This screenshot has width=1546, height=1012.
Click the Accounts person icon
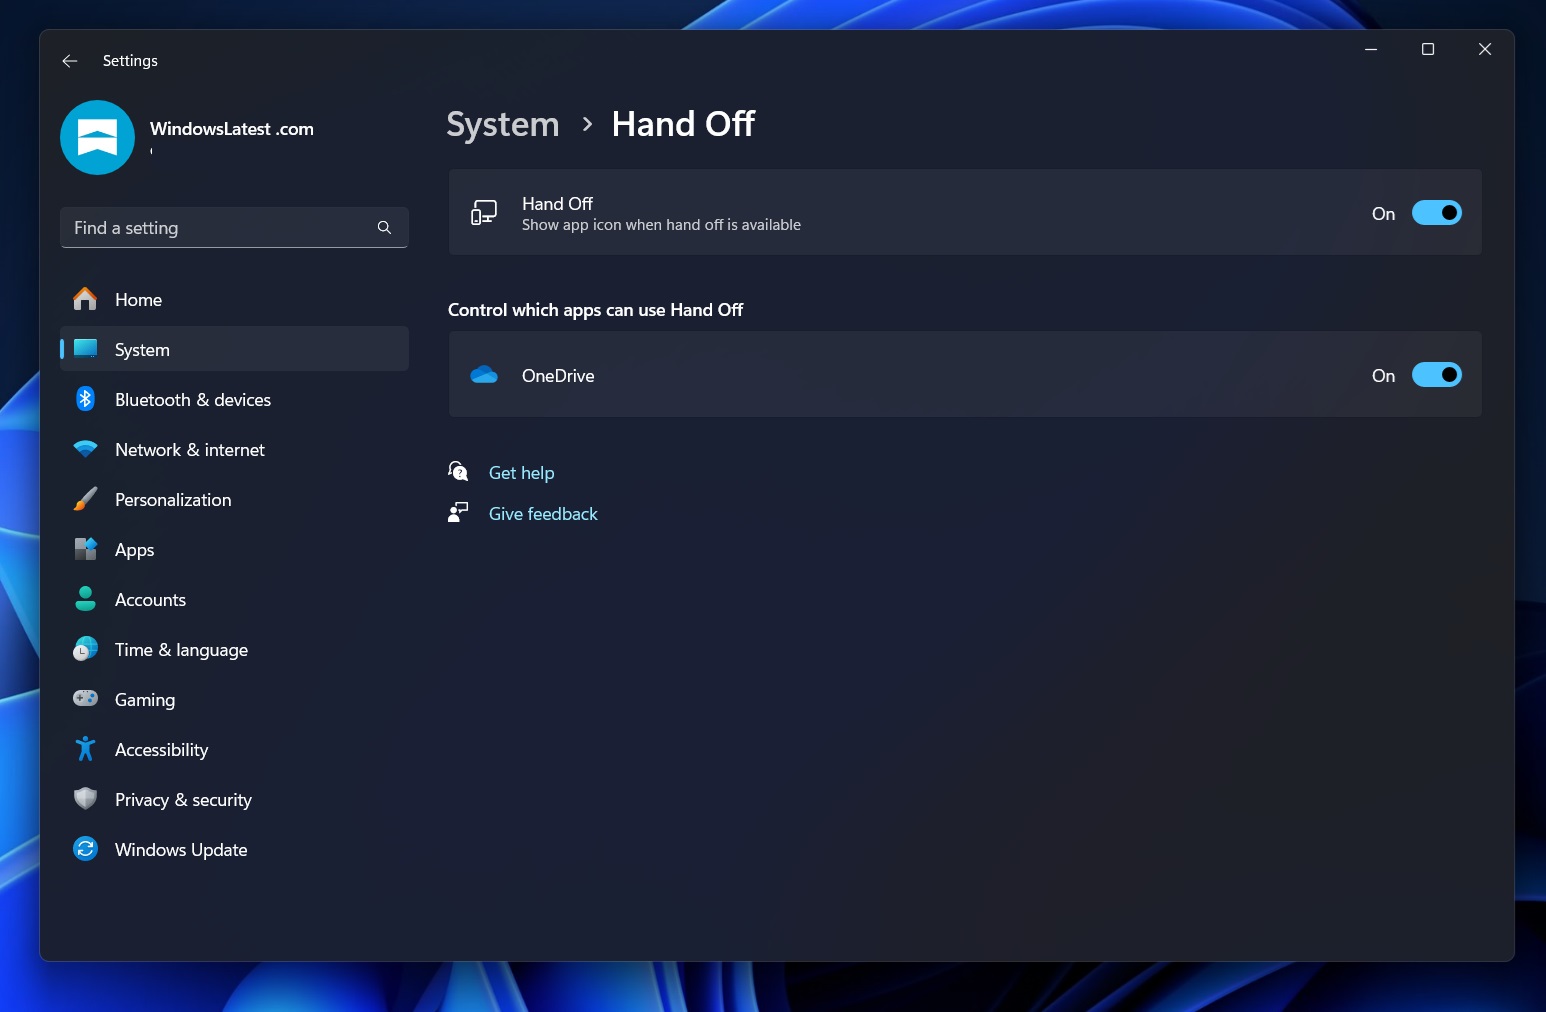tap(85, 599)
